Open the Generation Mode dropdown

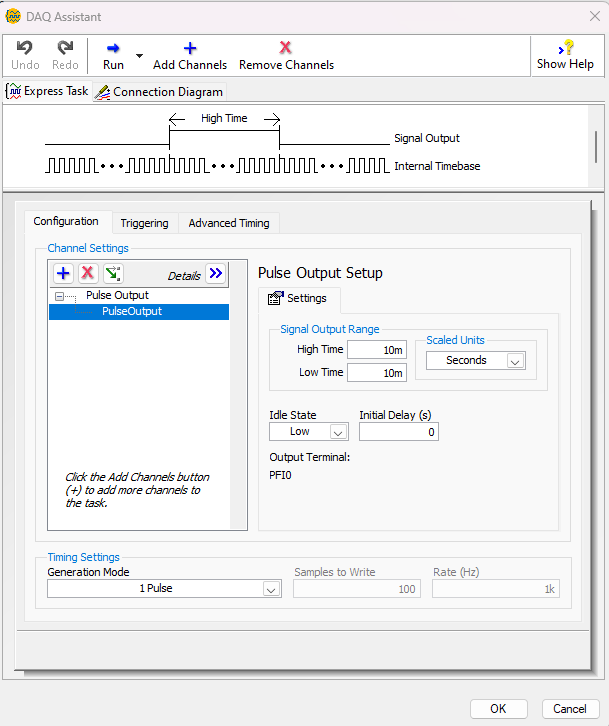coord(270,589)
